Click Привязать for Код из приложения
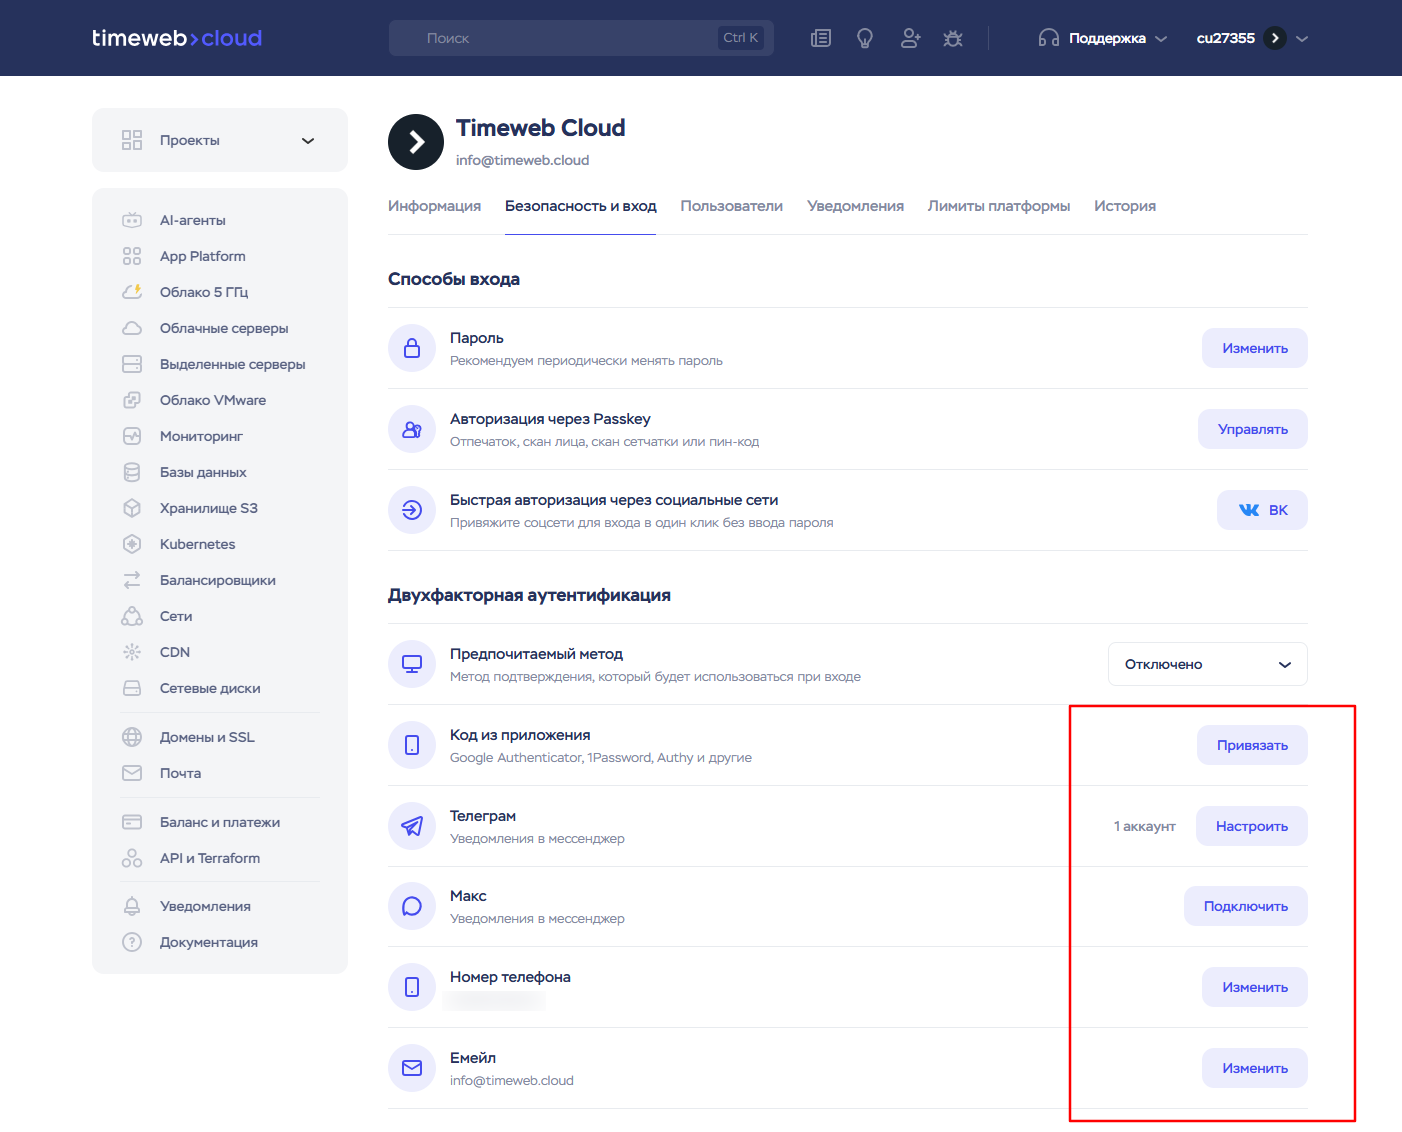Image resolution: width=1402 pixels, height=1132 pixels. click(x=1252, y=745)
